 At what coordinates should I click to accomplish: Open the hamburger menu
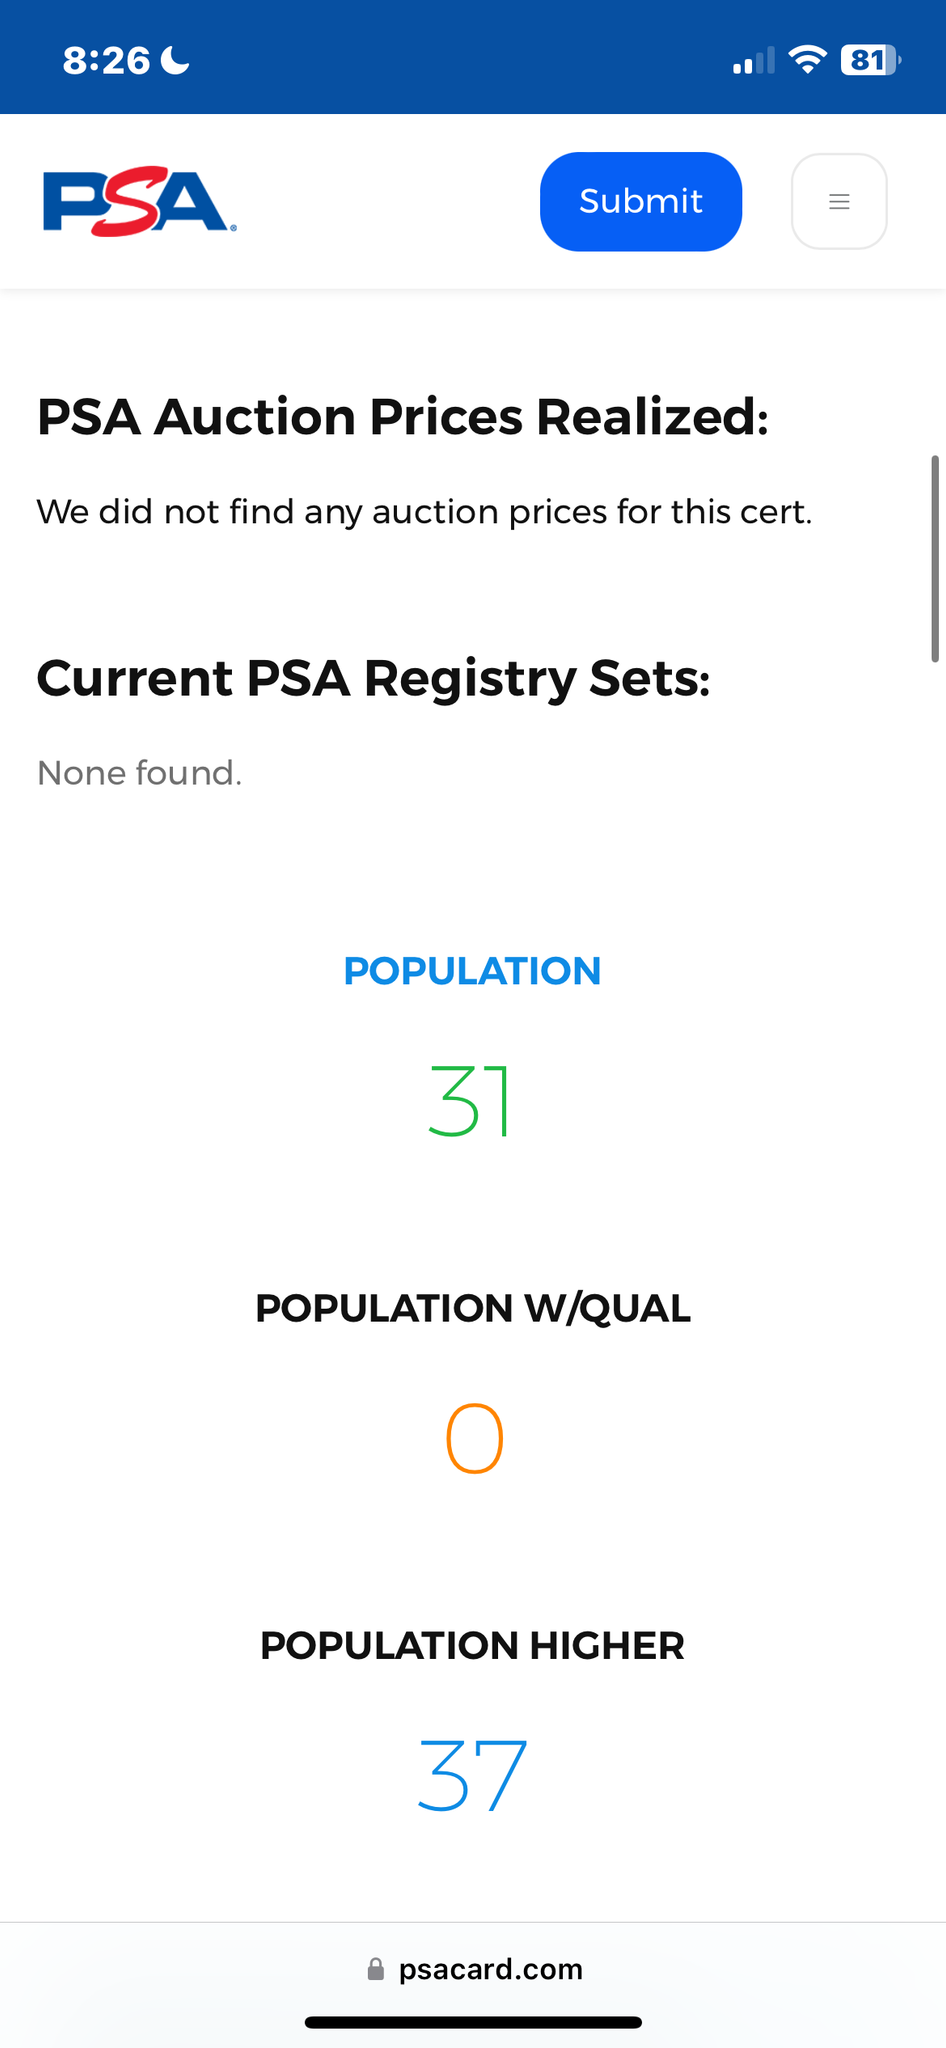pyautogui.click(x=839, y=201)
